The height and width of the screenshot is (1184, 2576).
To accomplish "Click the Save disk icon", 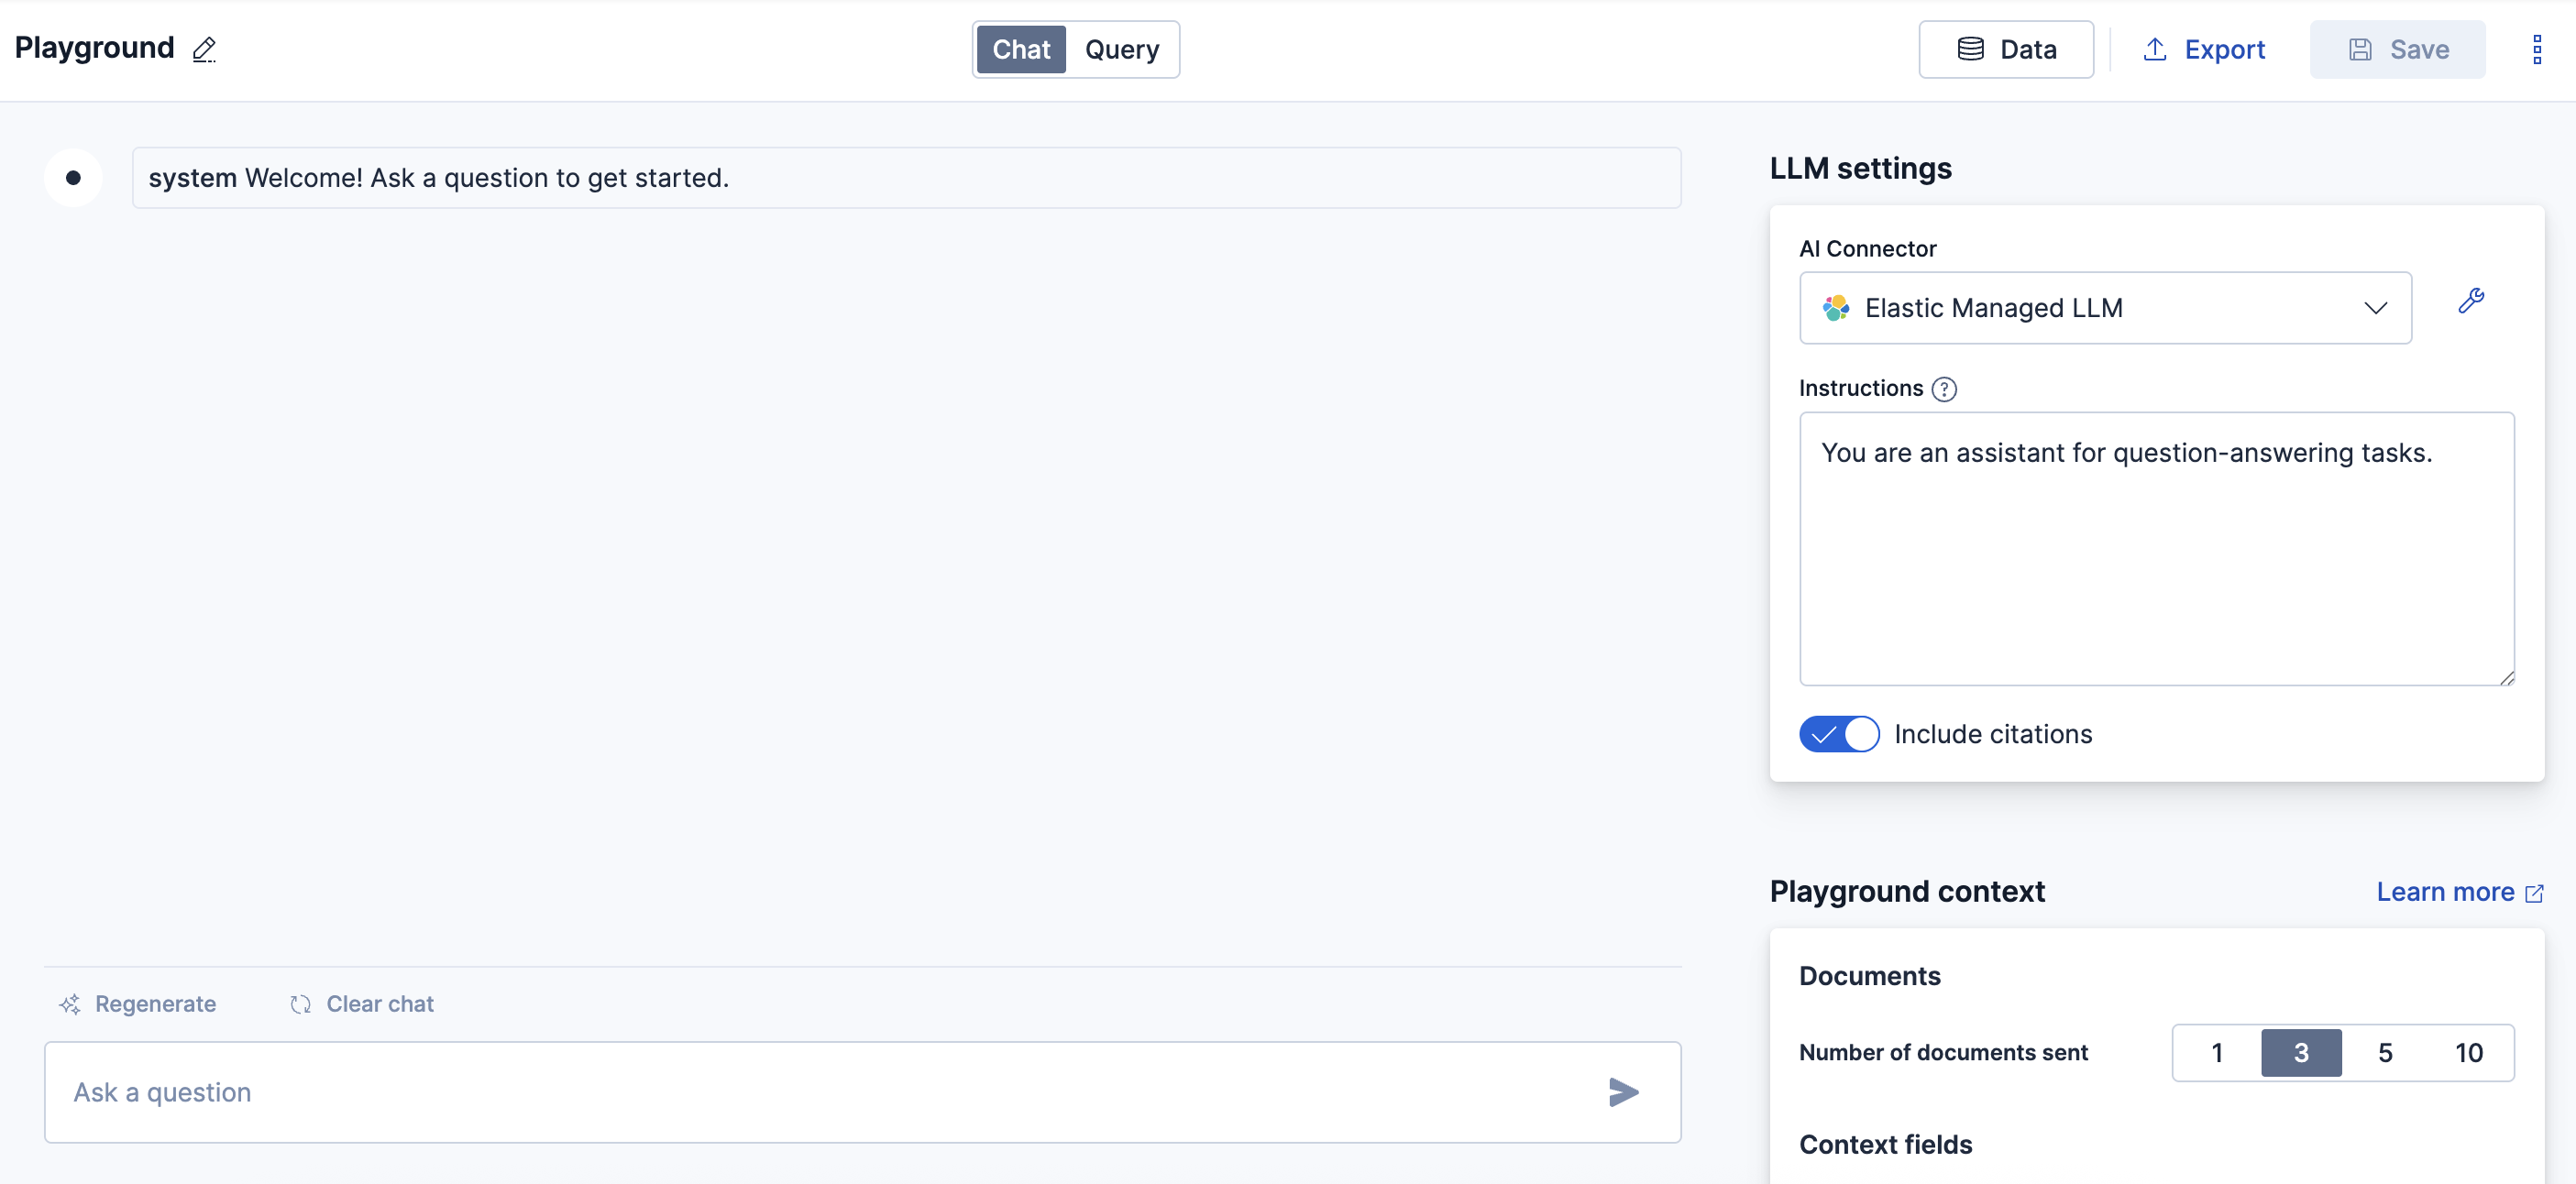I will click(x=2361, y=49).
